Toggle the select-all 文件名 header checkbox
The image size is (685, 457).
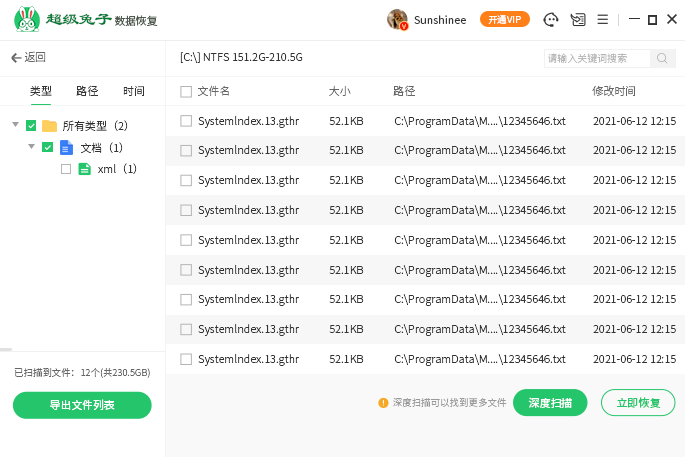point(186,92)
